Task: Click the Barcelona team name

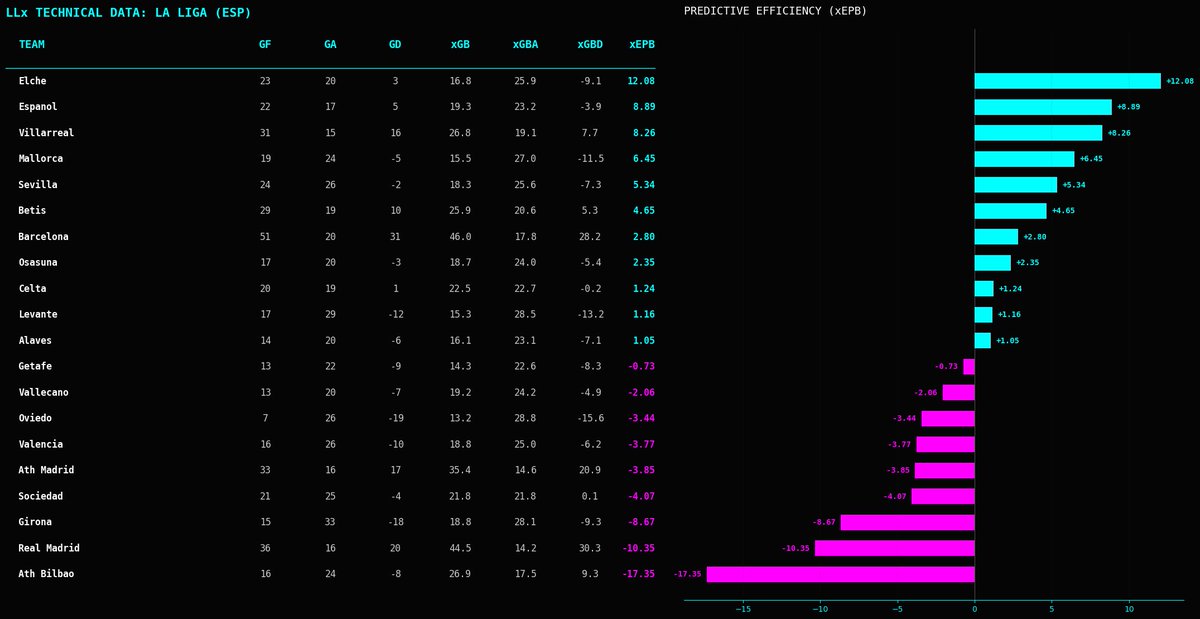Action: coord(43,237)
